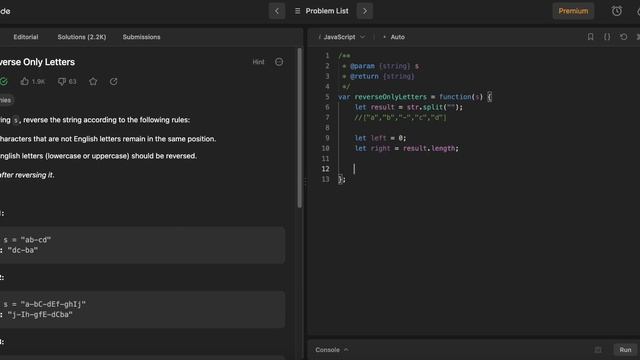The image size is (640, 360).
Task: Click the example output "dc-ba"
Action: tap(22, 250)
